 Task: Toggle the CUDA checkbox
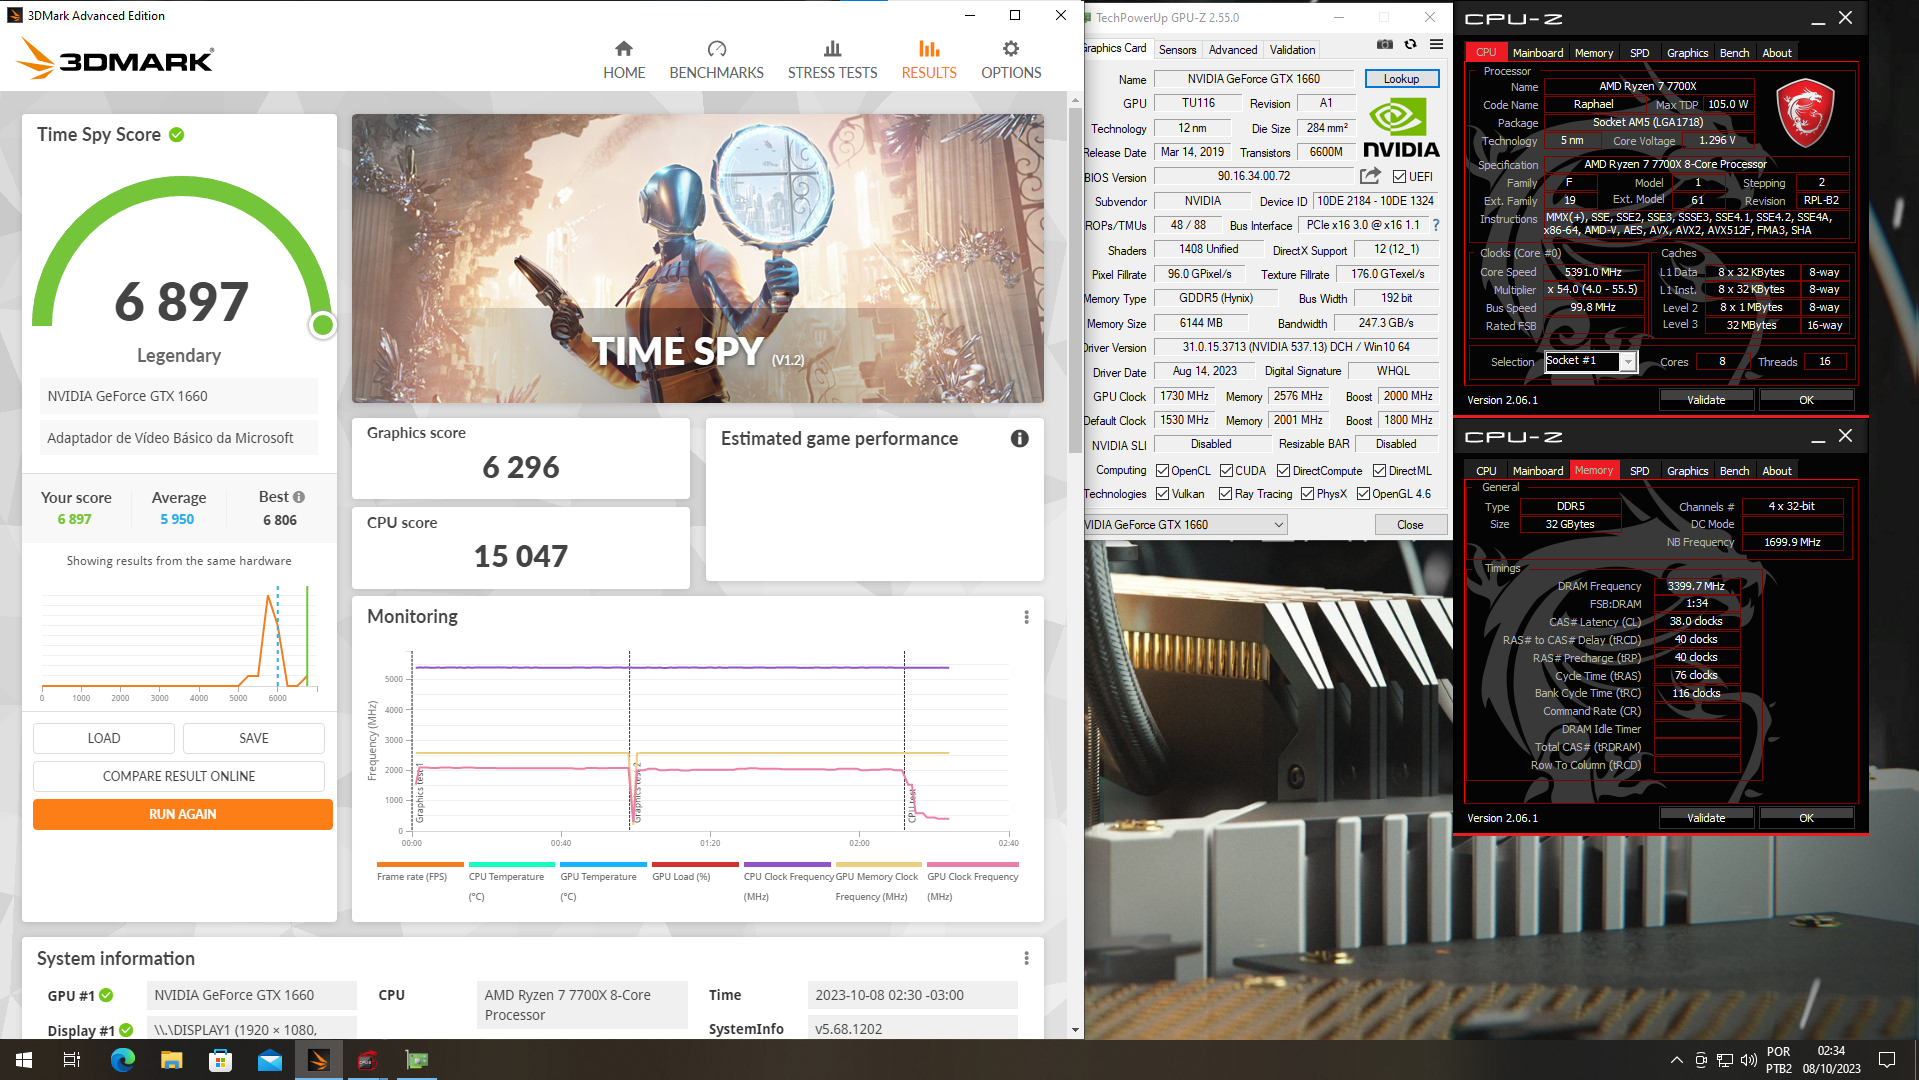[1226, 471]
